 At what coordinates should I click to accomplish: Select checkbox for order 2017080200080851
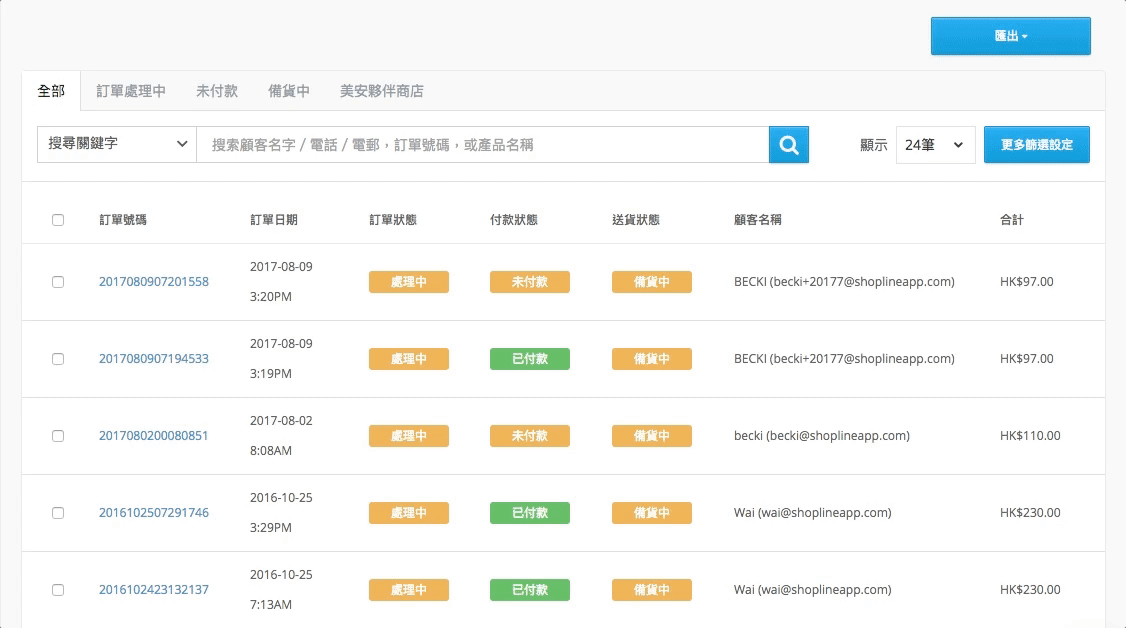pyautogui.click(x=58, y=436)
